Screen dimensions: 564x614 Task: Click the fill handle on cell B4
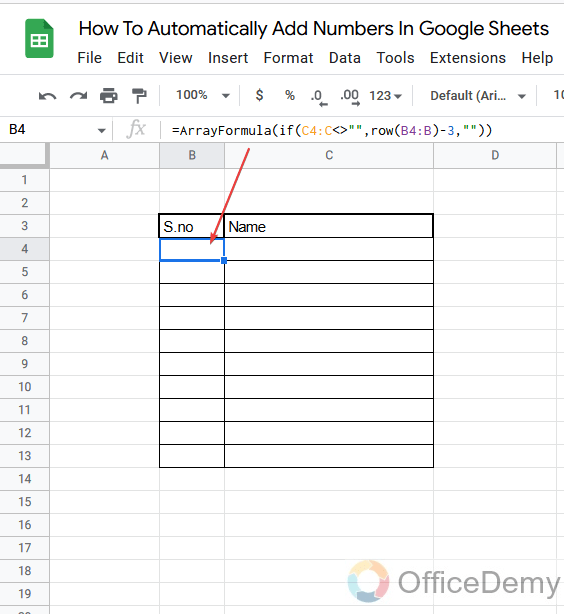(x=224, y=260)
